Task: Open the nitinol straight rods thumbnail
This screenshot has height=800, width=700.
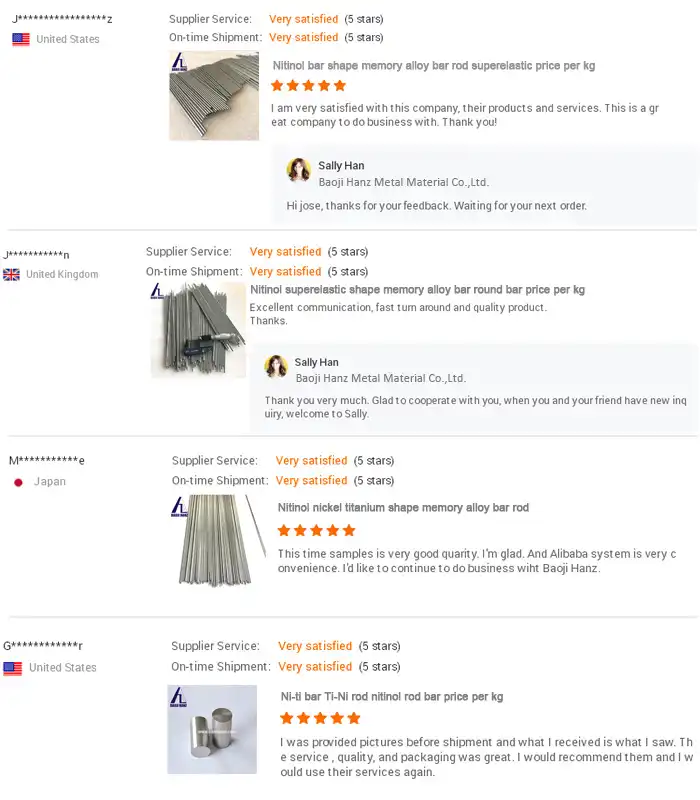Action: tap(217, 541)
